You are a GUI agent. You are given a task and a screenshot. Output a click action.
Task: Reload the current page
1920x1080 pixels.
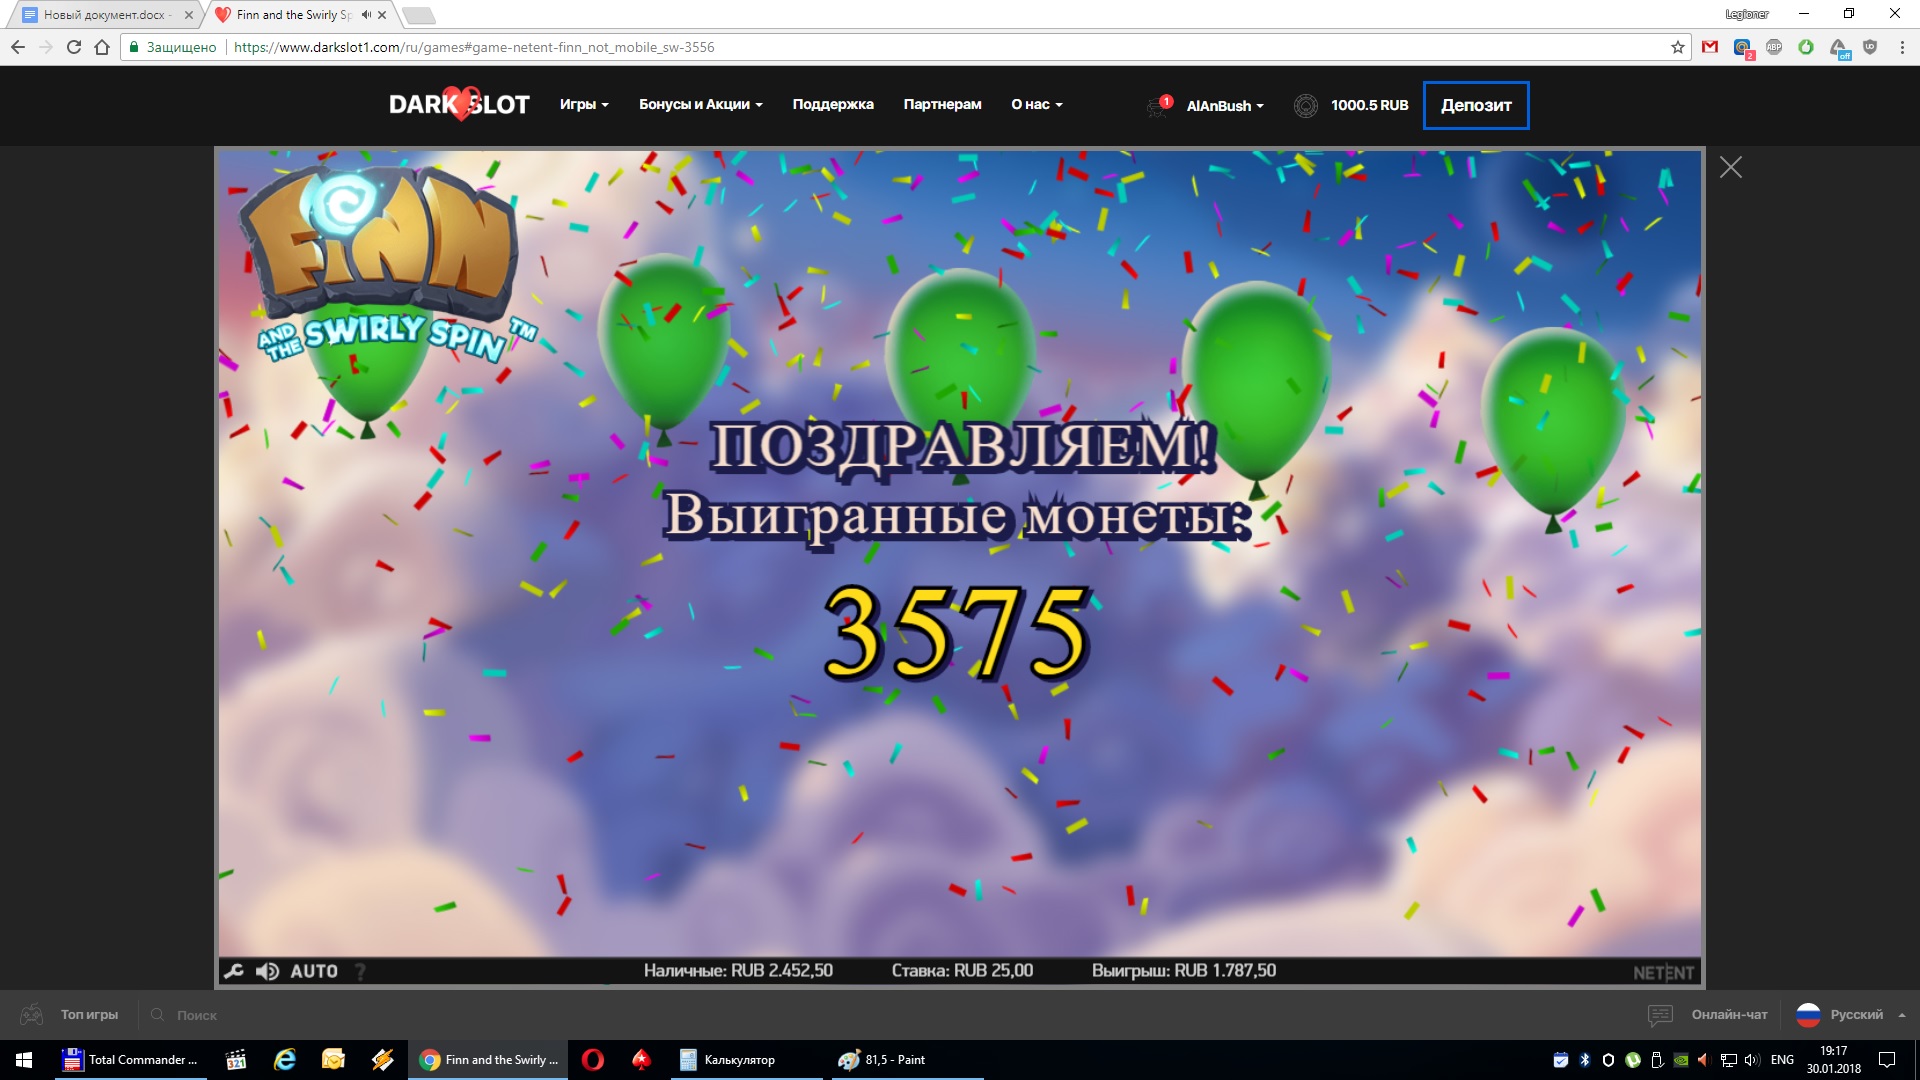coord(73,47)
